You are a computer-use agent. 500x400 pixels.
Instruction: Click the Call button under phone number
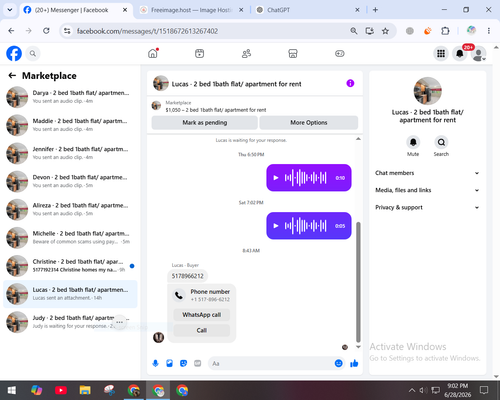point(202,330)
